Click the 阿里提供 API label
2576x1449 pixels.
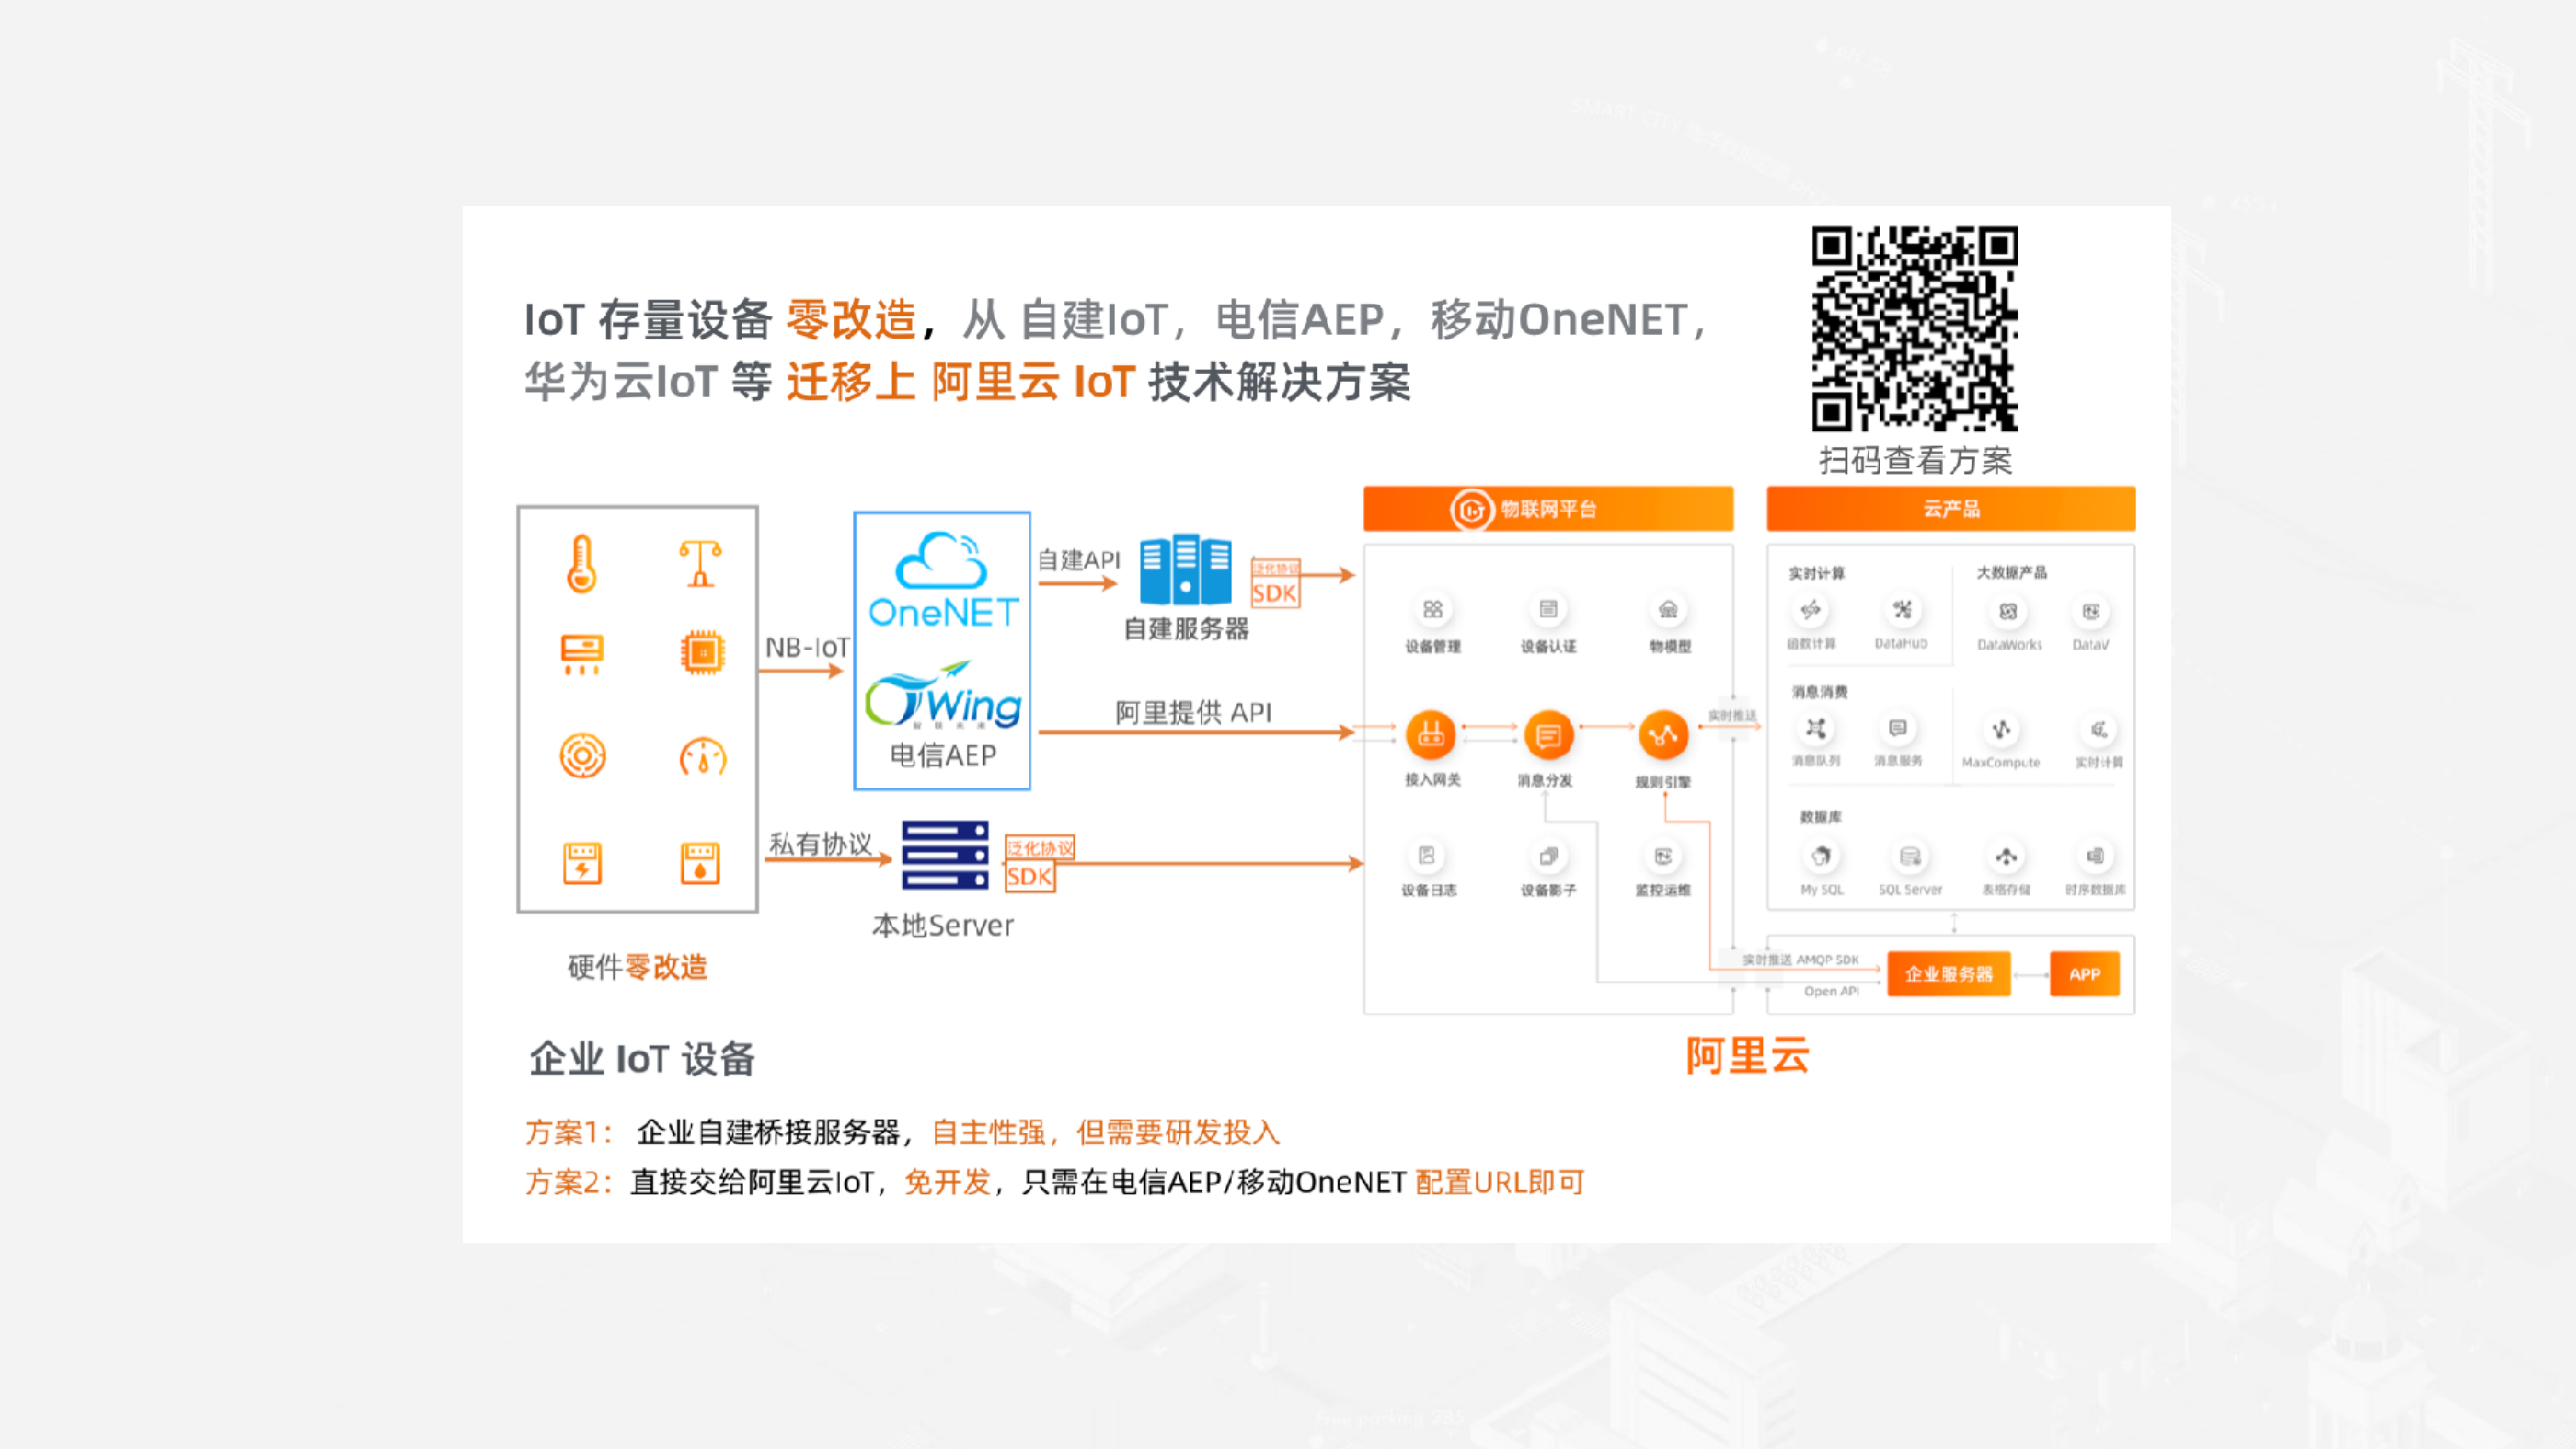click(1193, 713)
